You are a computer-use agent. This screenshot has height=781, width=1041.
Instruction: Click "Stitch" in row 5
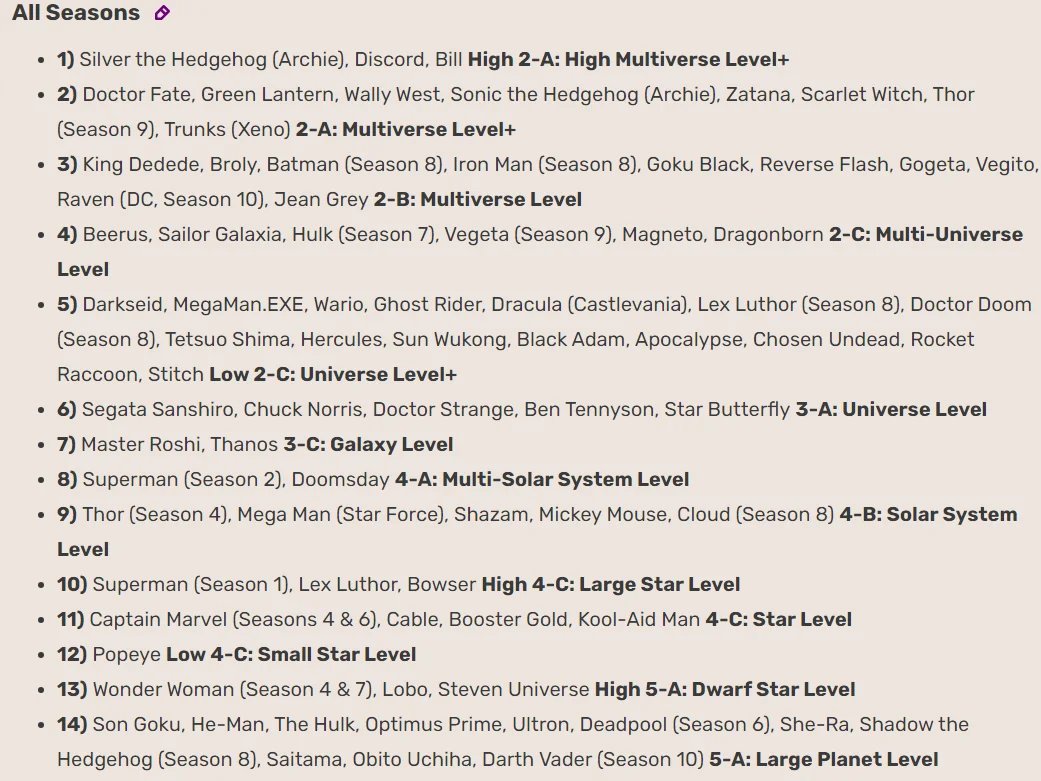tap(175, 374)
